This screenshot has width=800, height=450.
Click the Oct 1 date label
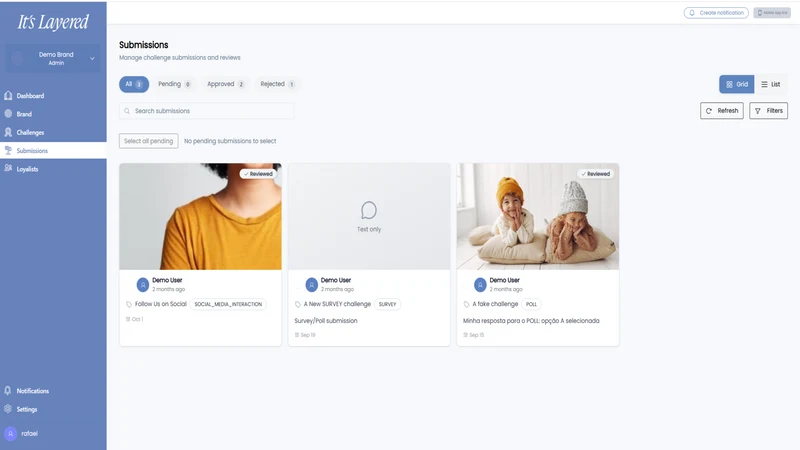[x=135, y=319]
